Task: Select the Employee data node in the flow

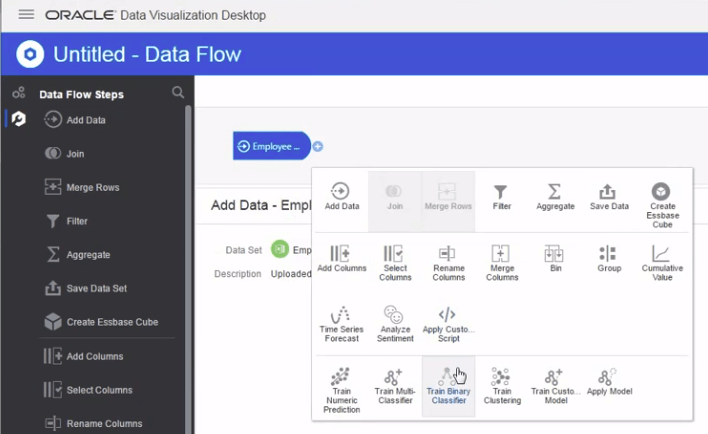Action: click(x=271, y=146)
